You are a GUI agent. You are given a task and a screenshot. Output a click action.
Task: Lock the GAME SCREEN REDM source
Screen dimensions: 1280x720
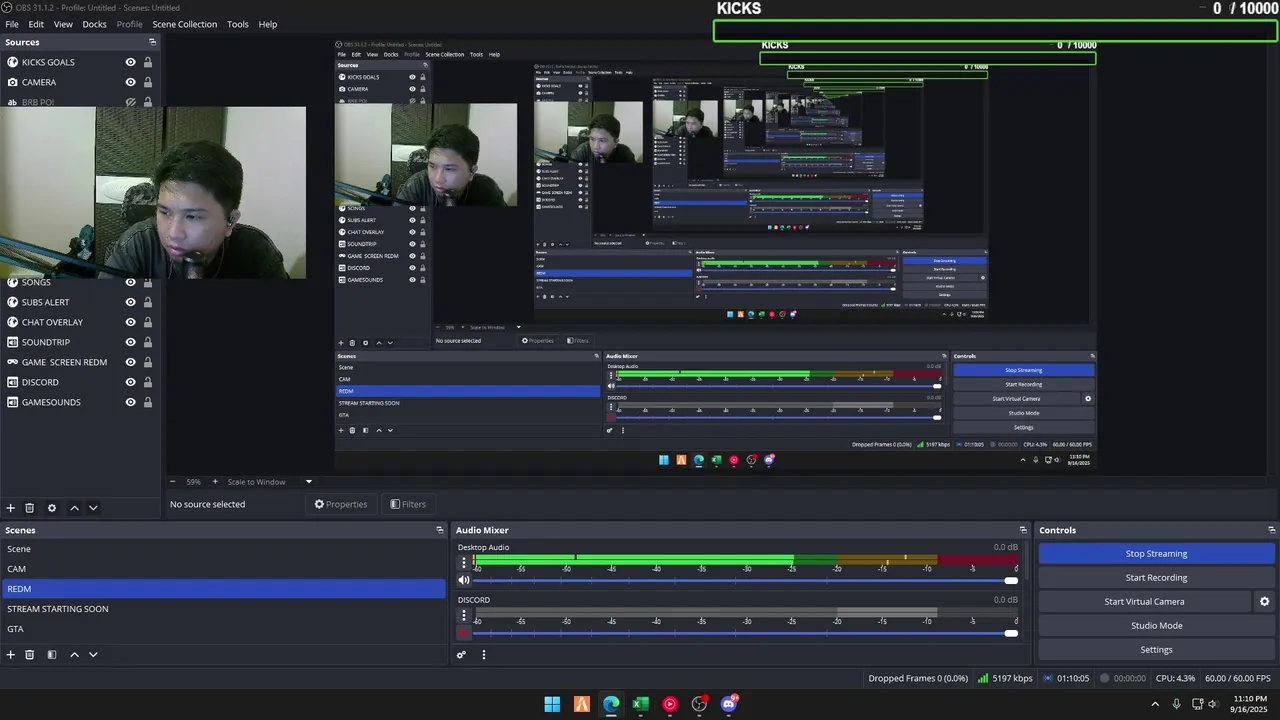point(148,362)
